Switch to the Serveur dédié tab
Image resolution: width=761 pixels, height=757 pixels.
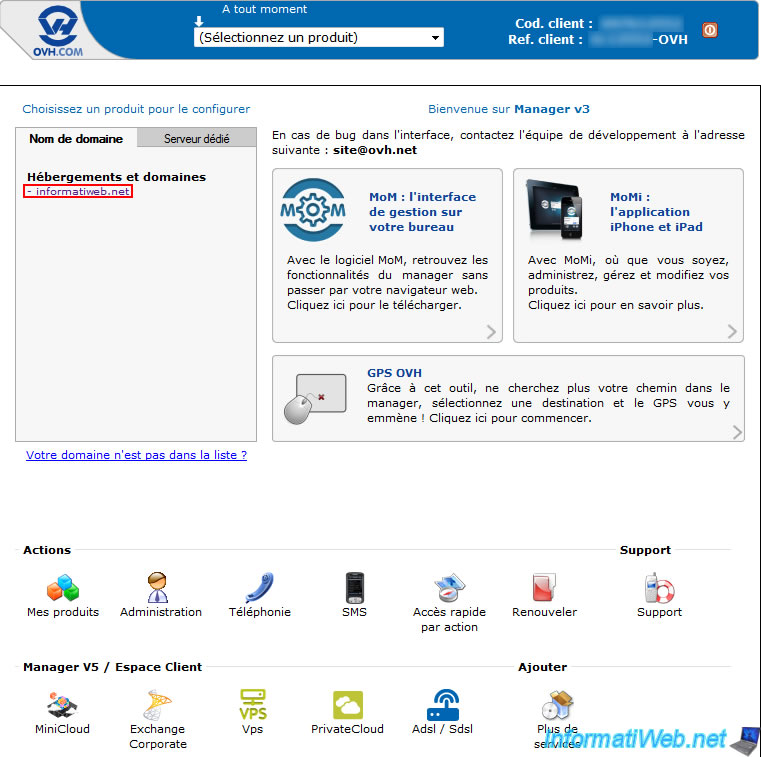click(197, 139)
